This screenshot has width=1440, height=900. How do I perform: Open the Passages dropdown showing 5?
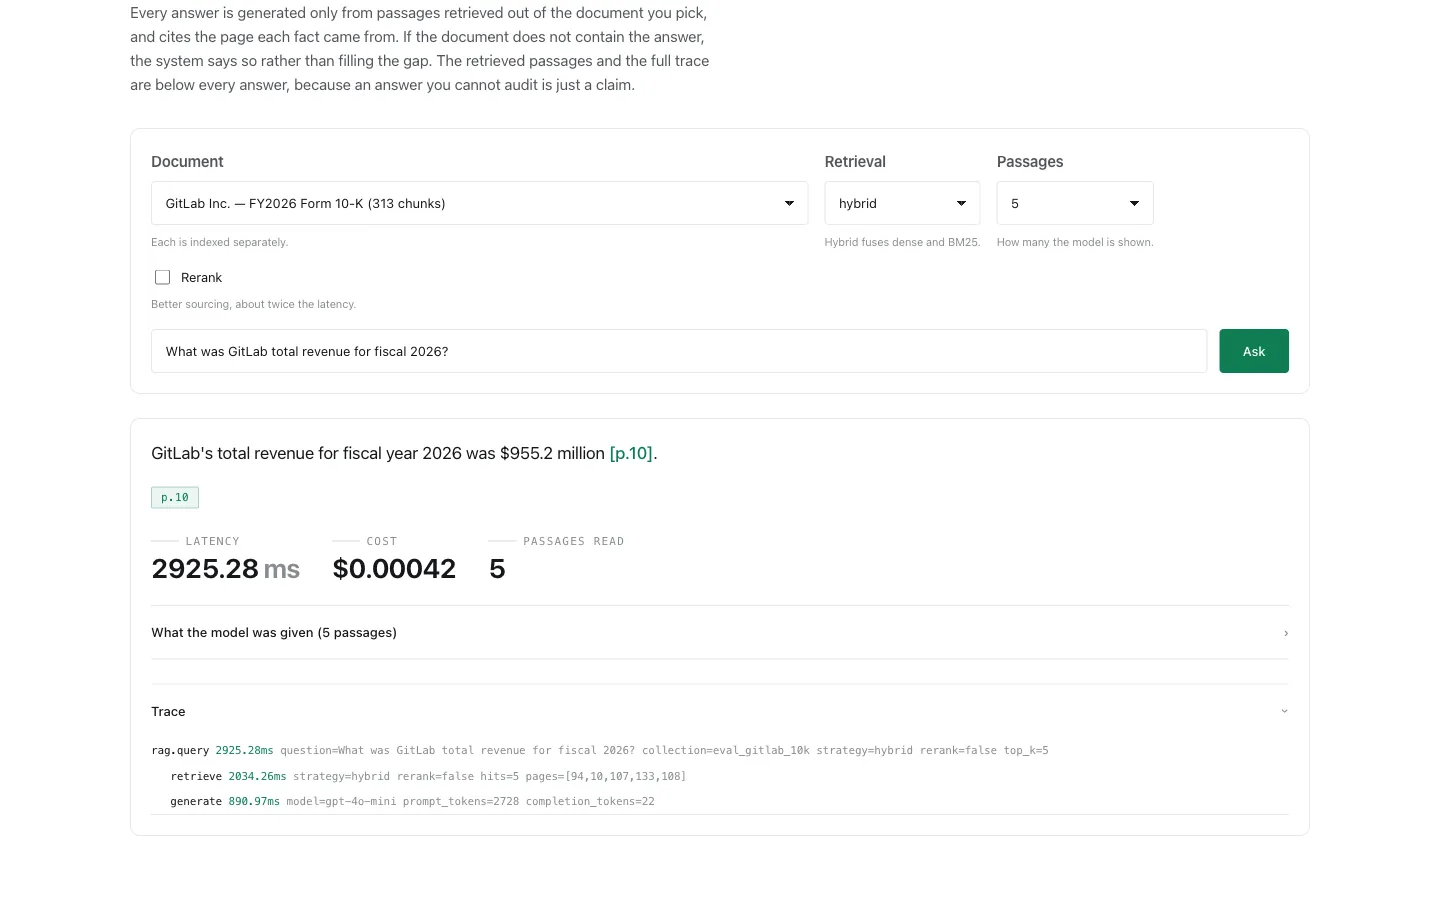click(1075, 203)
